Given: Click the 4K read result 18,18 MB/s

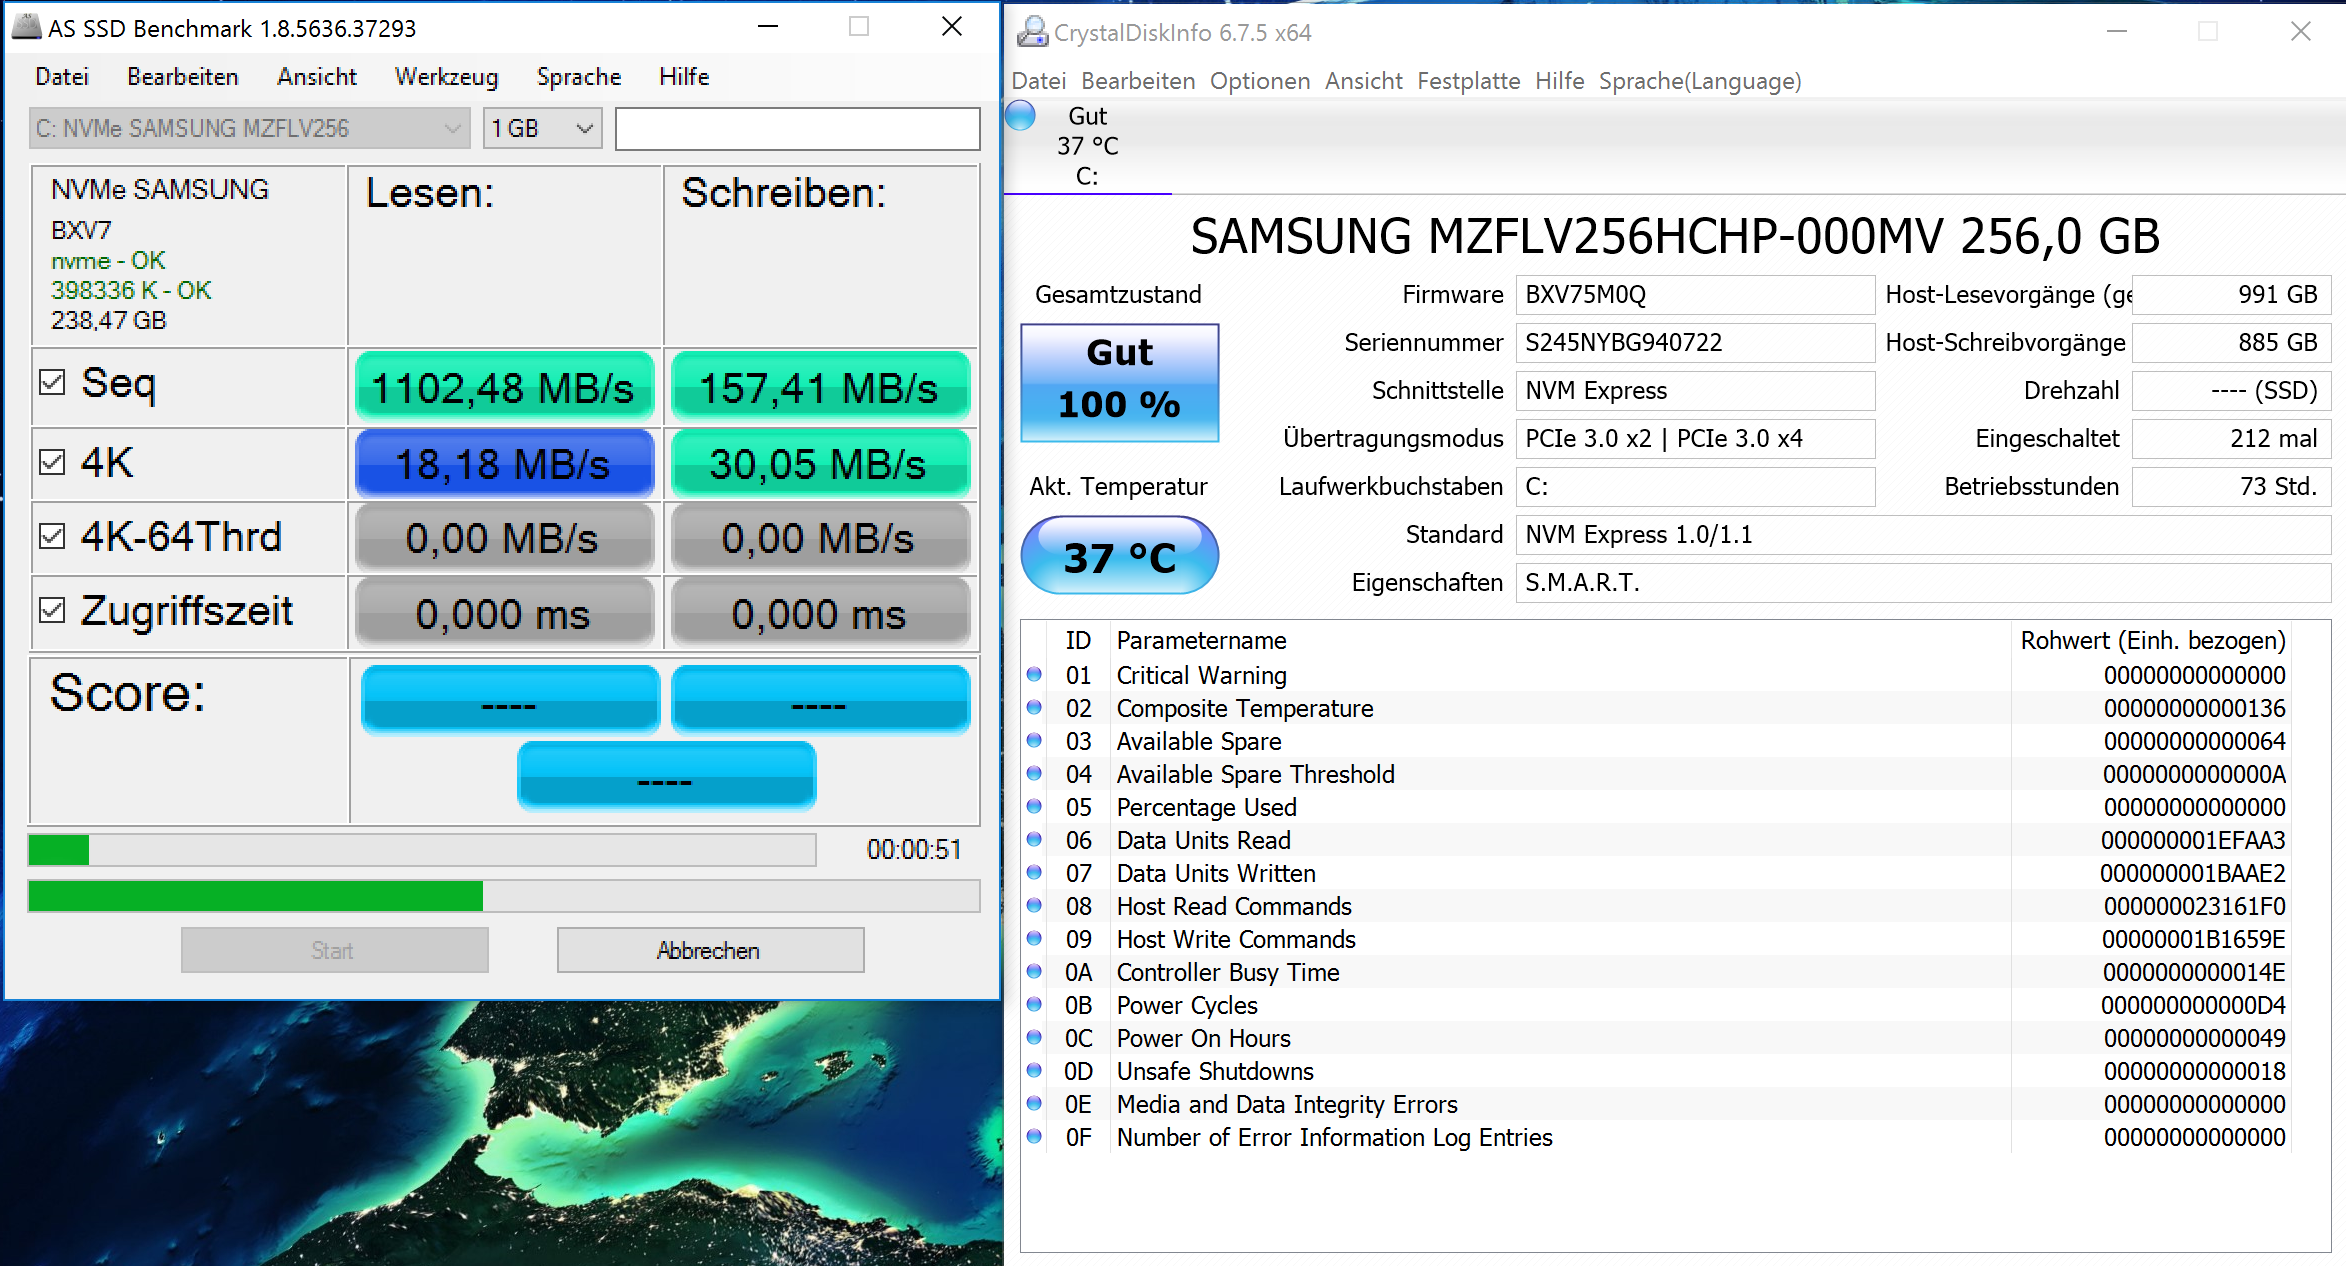Looking at the screenshot, I should [504, 463].
